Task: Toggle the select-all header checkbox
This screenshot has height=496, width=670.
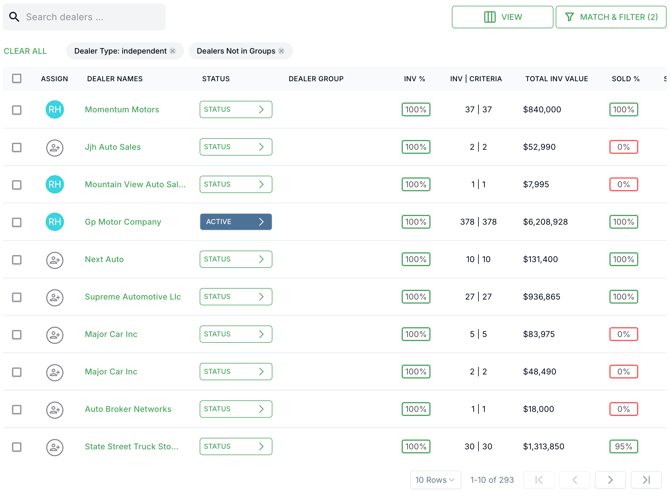Action: pyautogui.click(x=17, y=79)
